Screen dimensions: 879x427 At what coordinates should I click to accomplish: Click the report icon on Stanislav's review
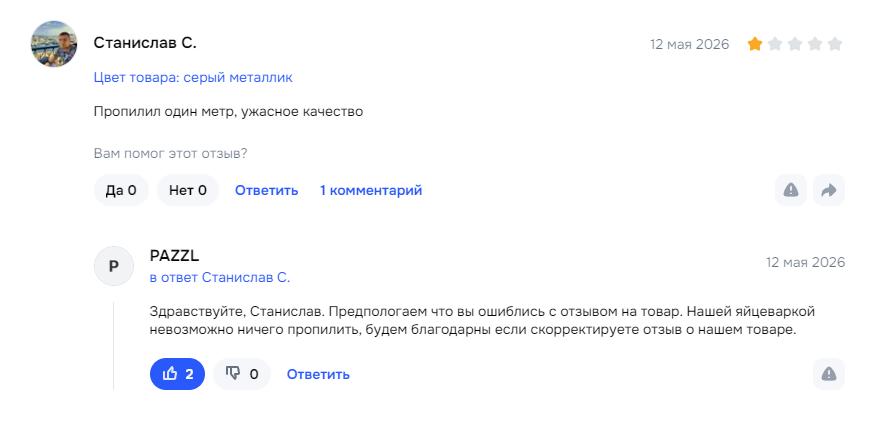pos(790,190)
